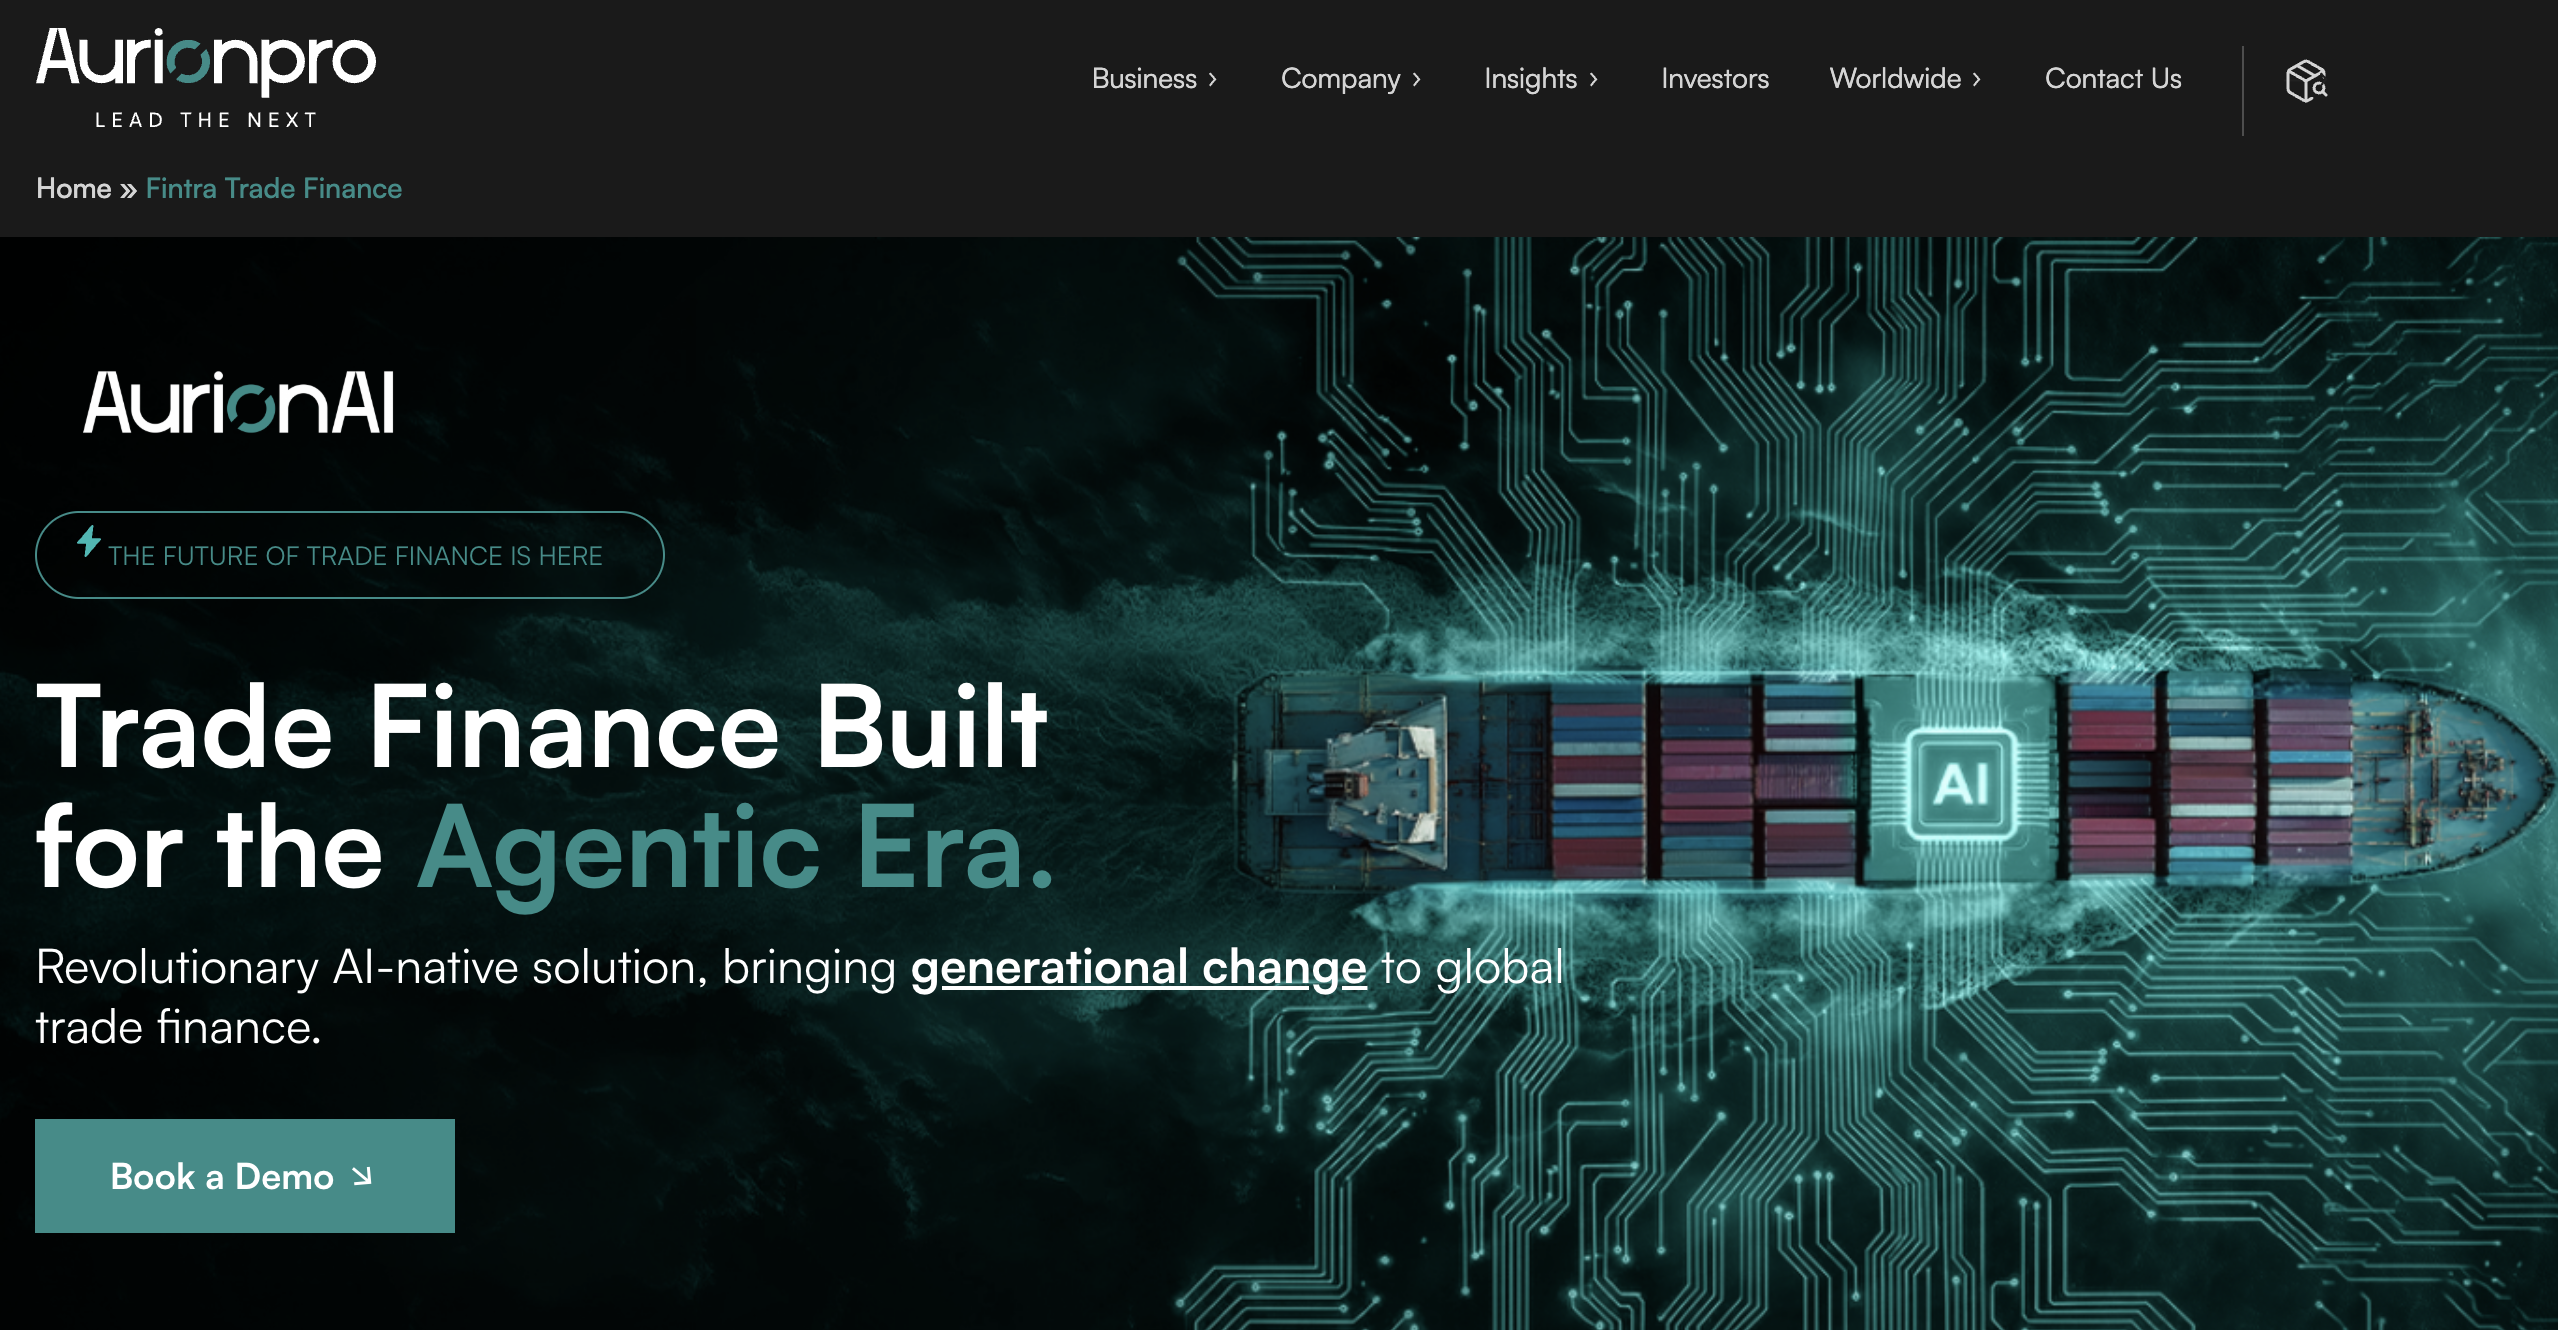Click the Aurionpro logo in the header

pos(206,78)
